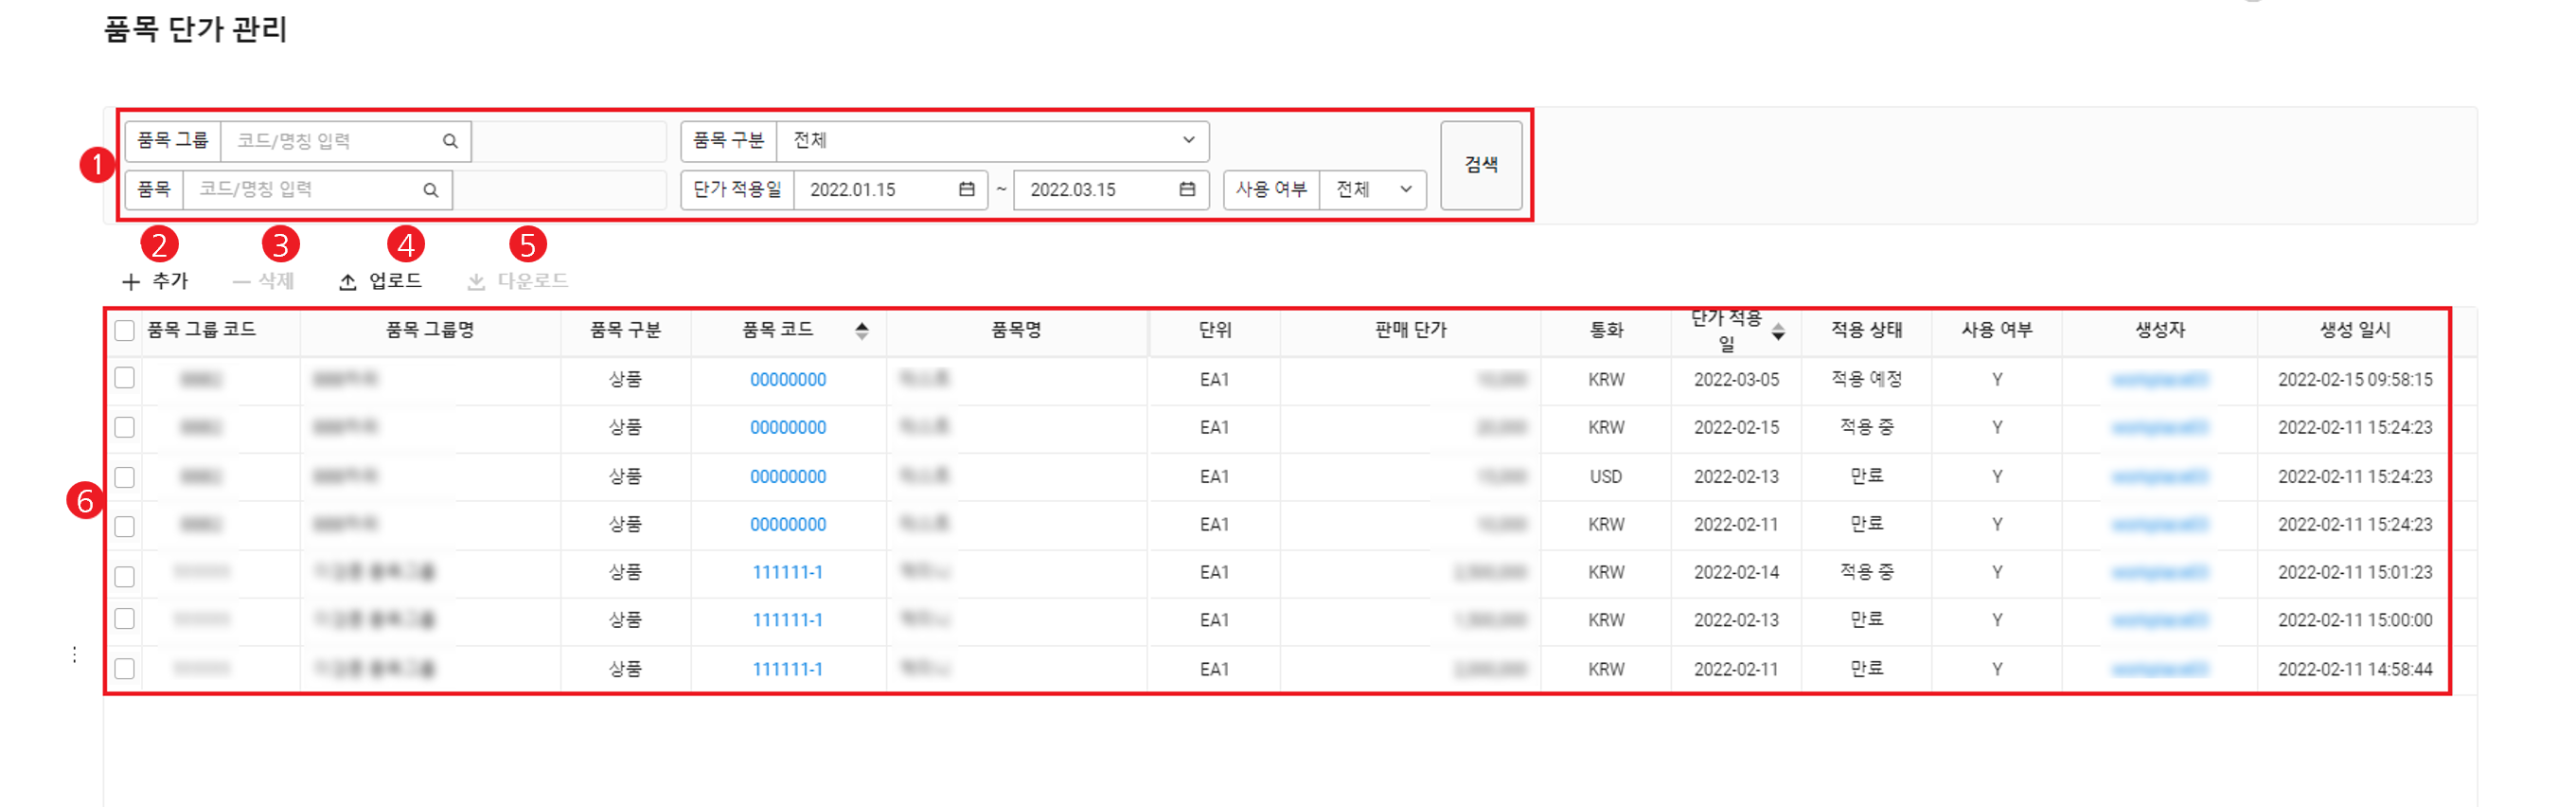The image size is (2576, 807).
Task: Click the magnifier icon in 품목 field
Action: coord(430,190)
